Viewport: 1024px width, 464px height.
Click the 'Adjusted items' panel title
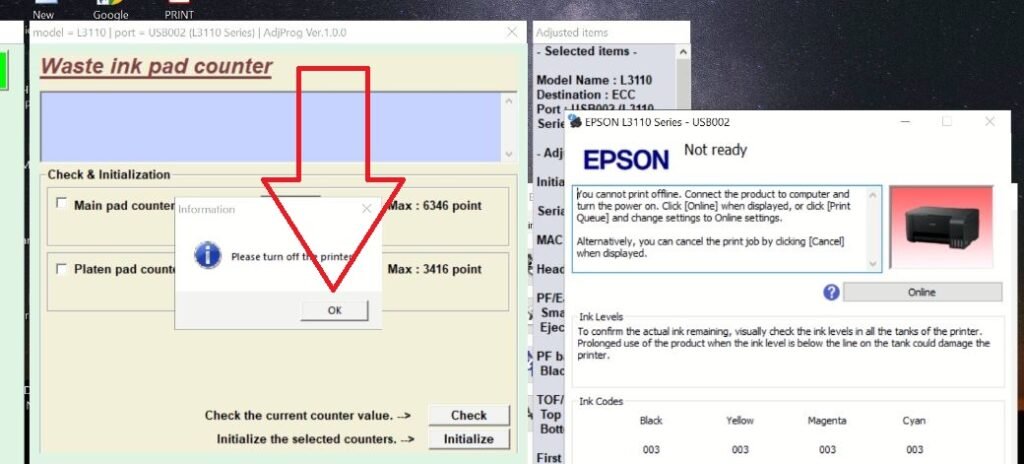click(x=572, y=33)
